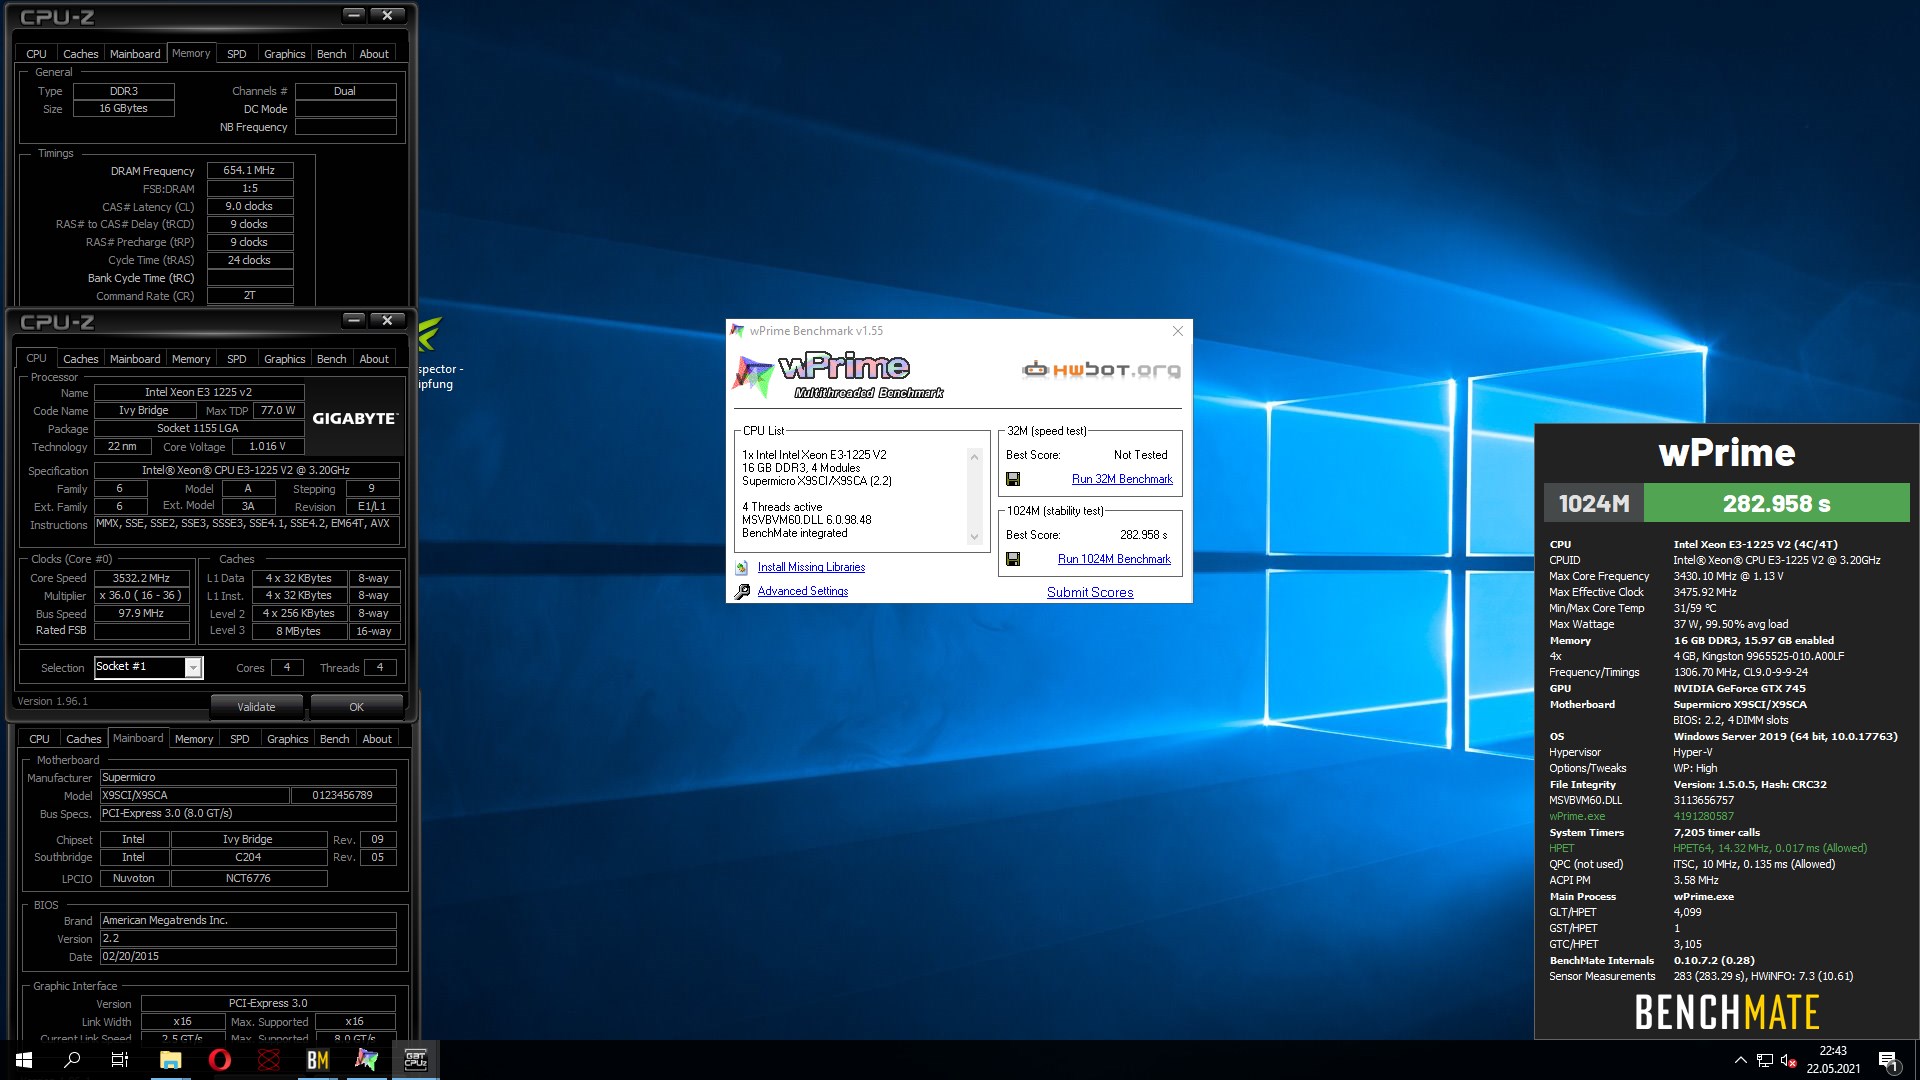
Task: Open Graphics tab in the top CPU-Z window
Action: point(284,54)
